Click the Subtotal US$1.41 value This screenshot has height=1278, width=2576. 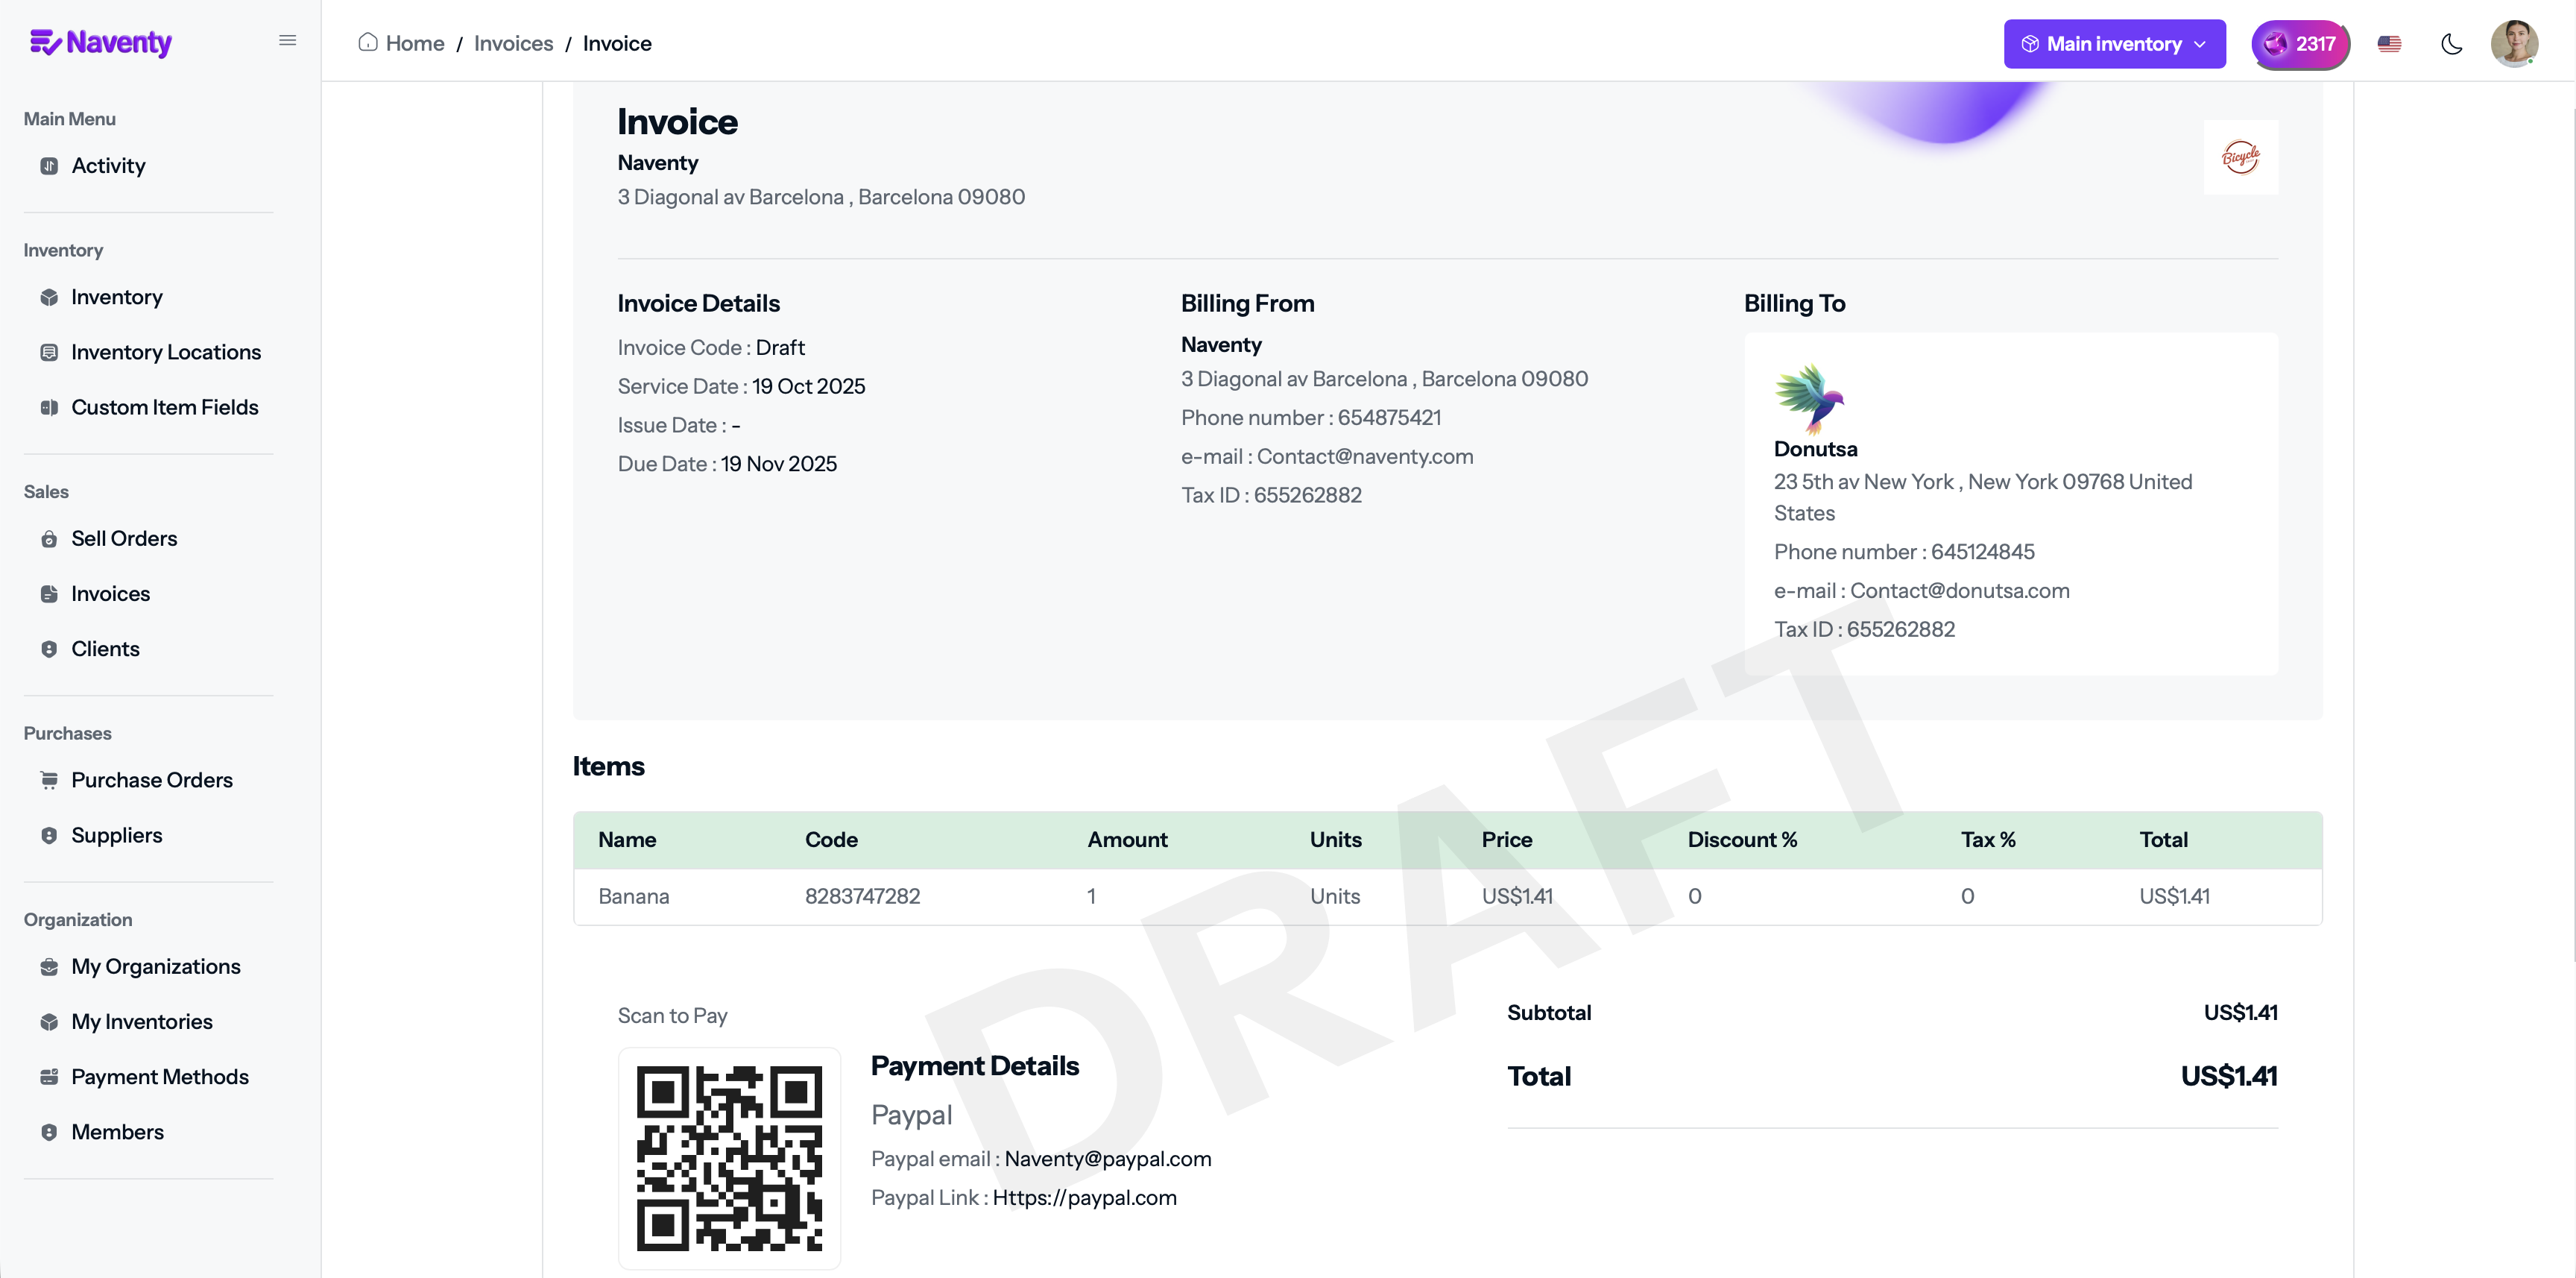tap(2240, 1012)
